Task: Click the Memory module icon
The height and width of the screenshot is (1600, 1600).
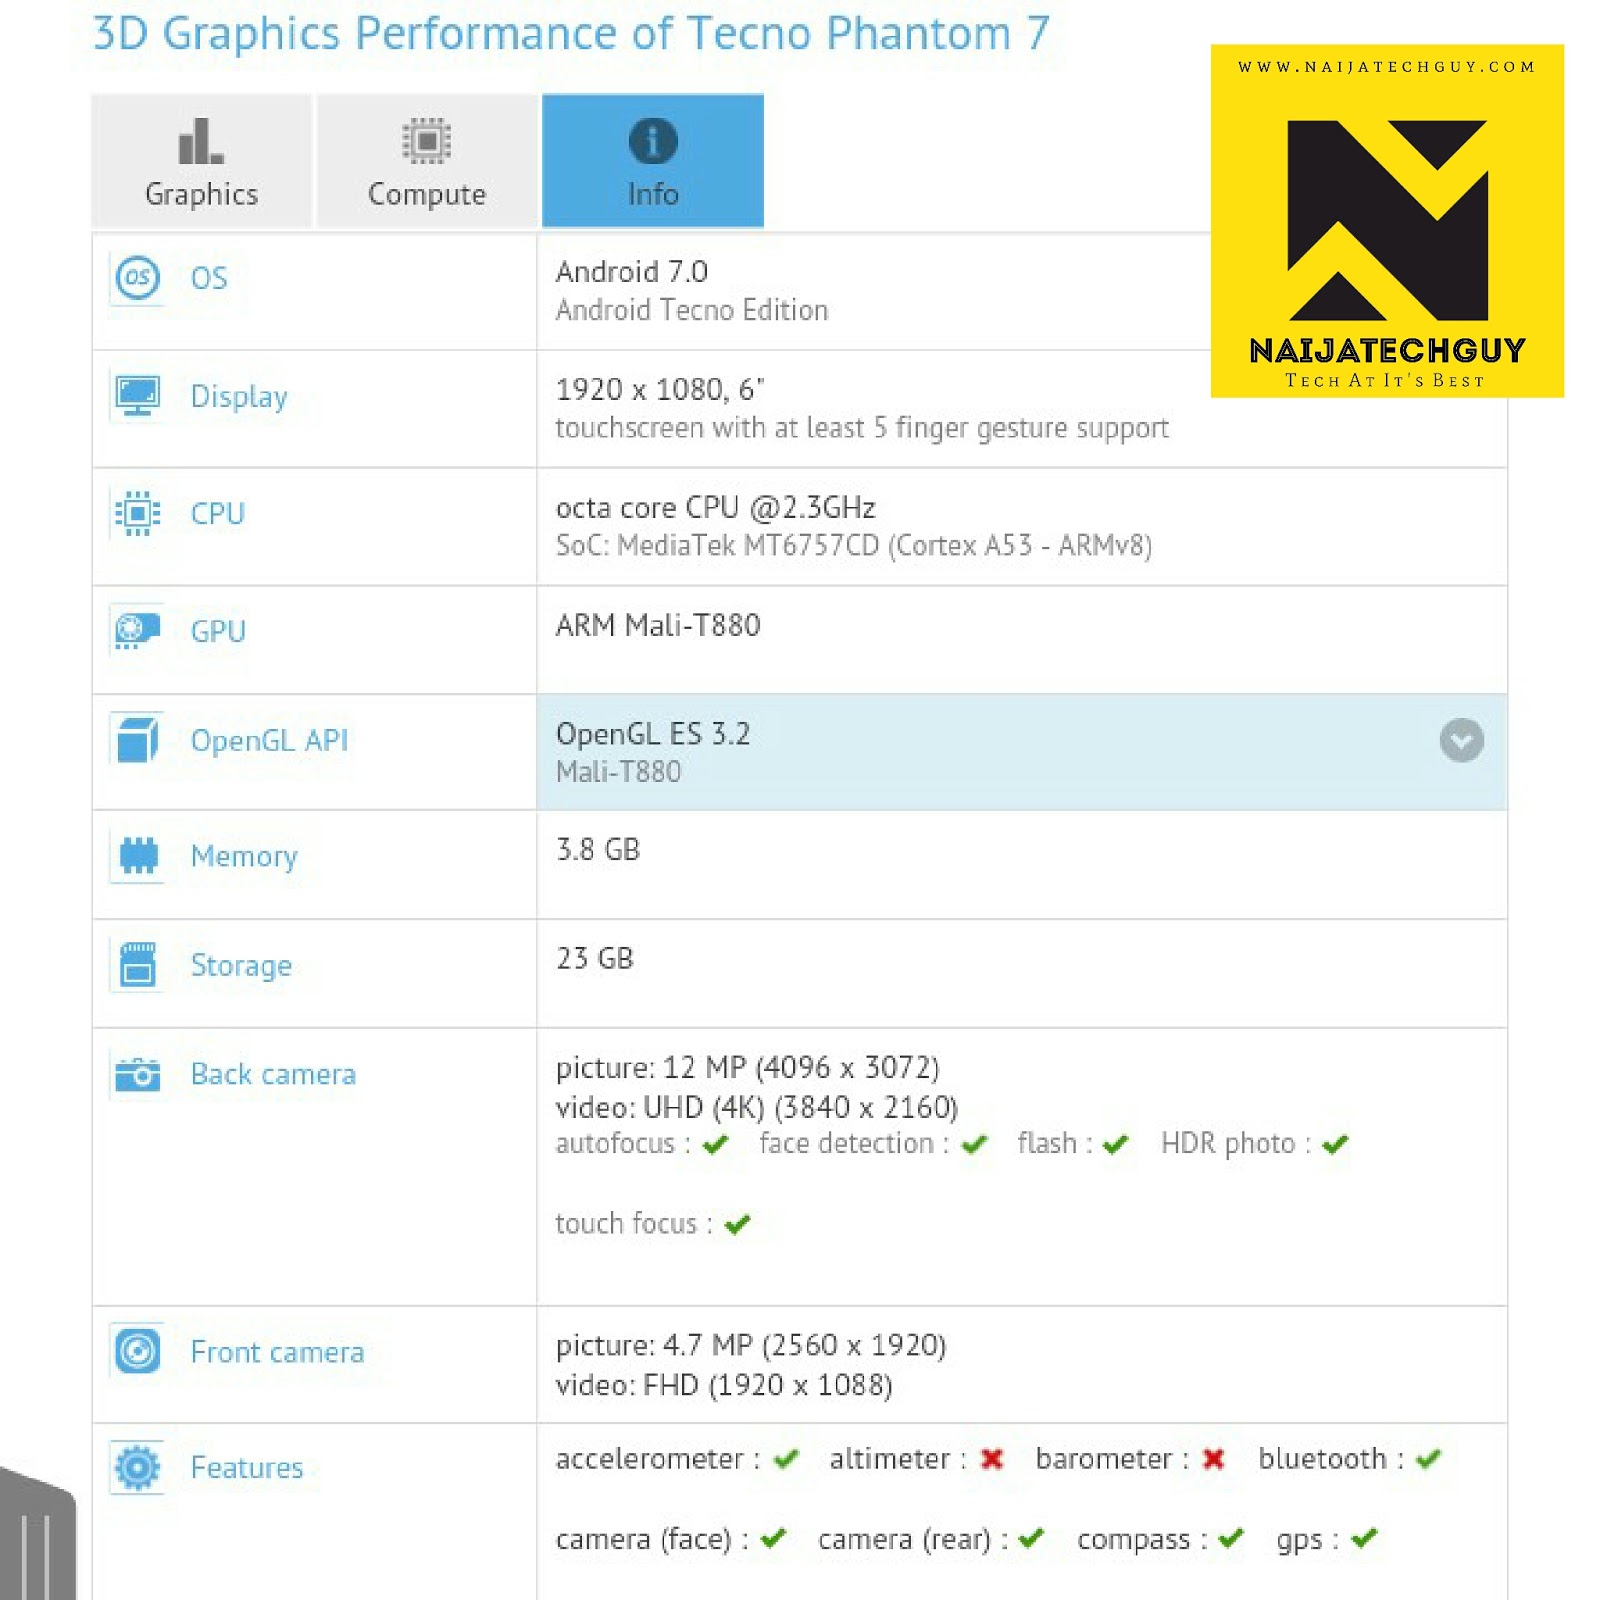Action: 138,856
